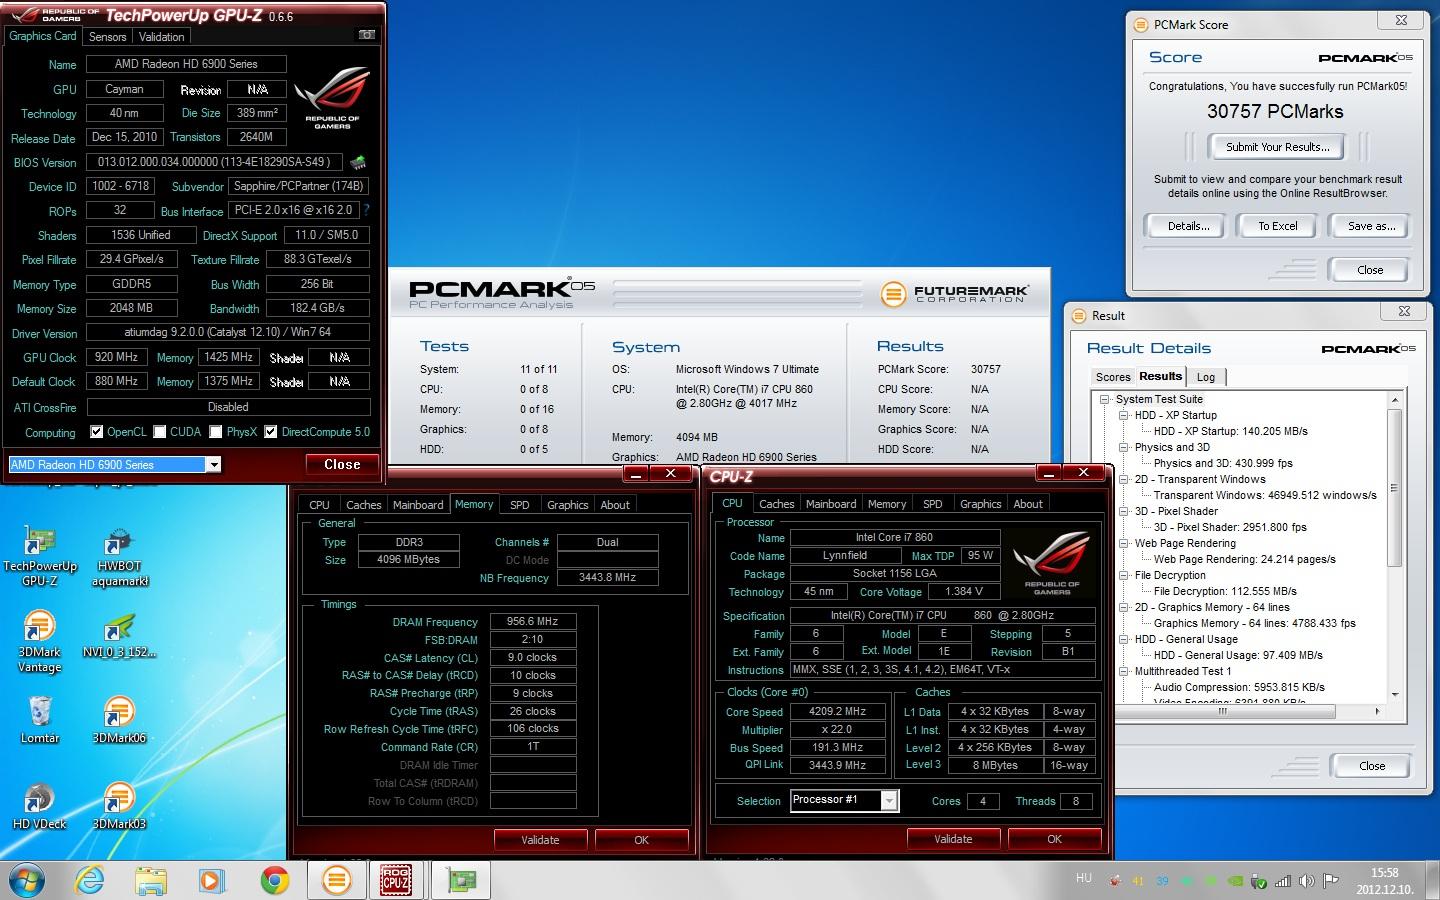Collapse the HDD - XP Startup node
This screenshot has height=900, width=1440.
pyautogui.click(x=1124, y=415)
